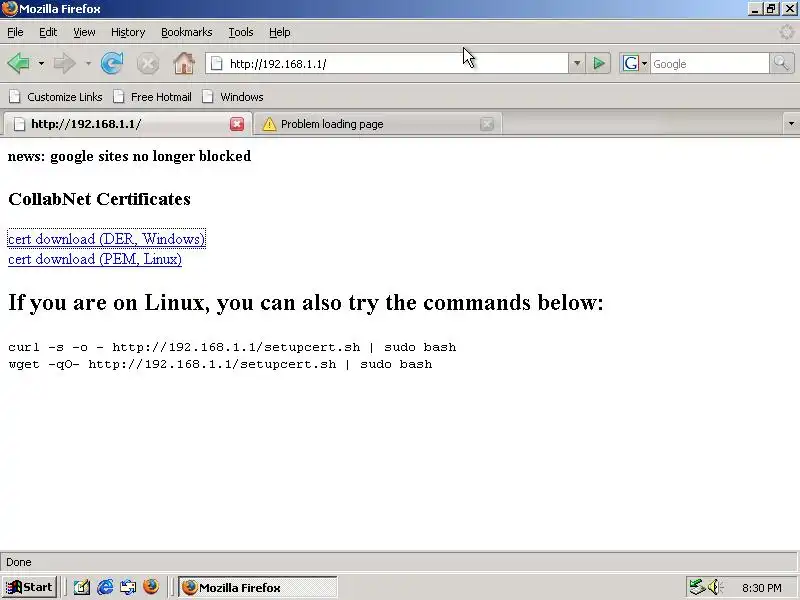The height and width of the screenshot is (600, 800).
Task: Open the Windows bookmark
Action: point(233,97)
